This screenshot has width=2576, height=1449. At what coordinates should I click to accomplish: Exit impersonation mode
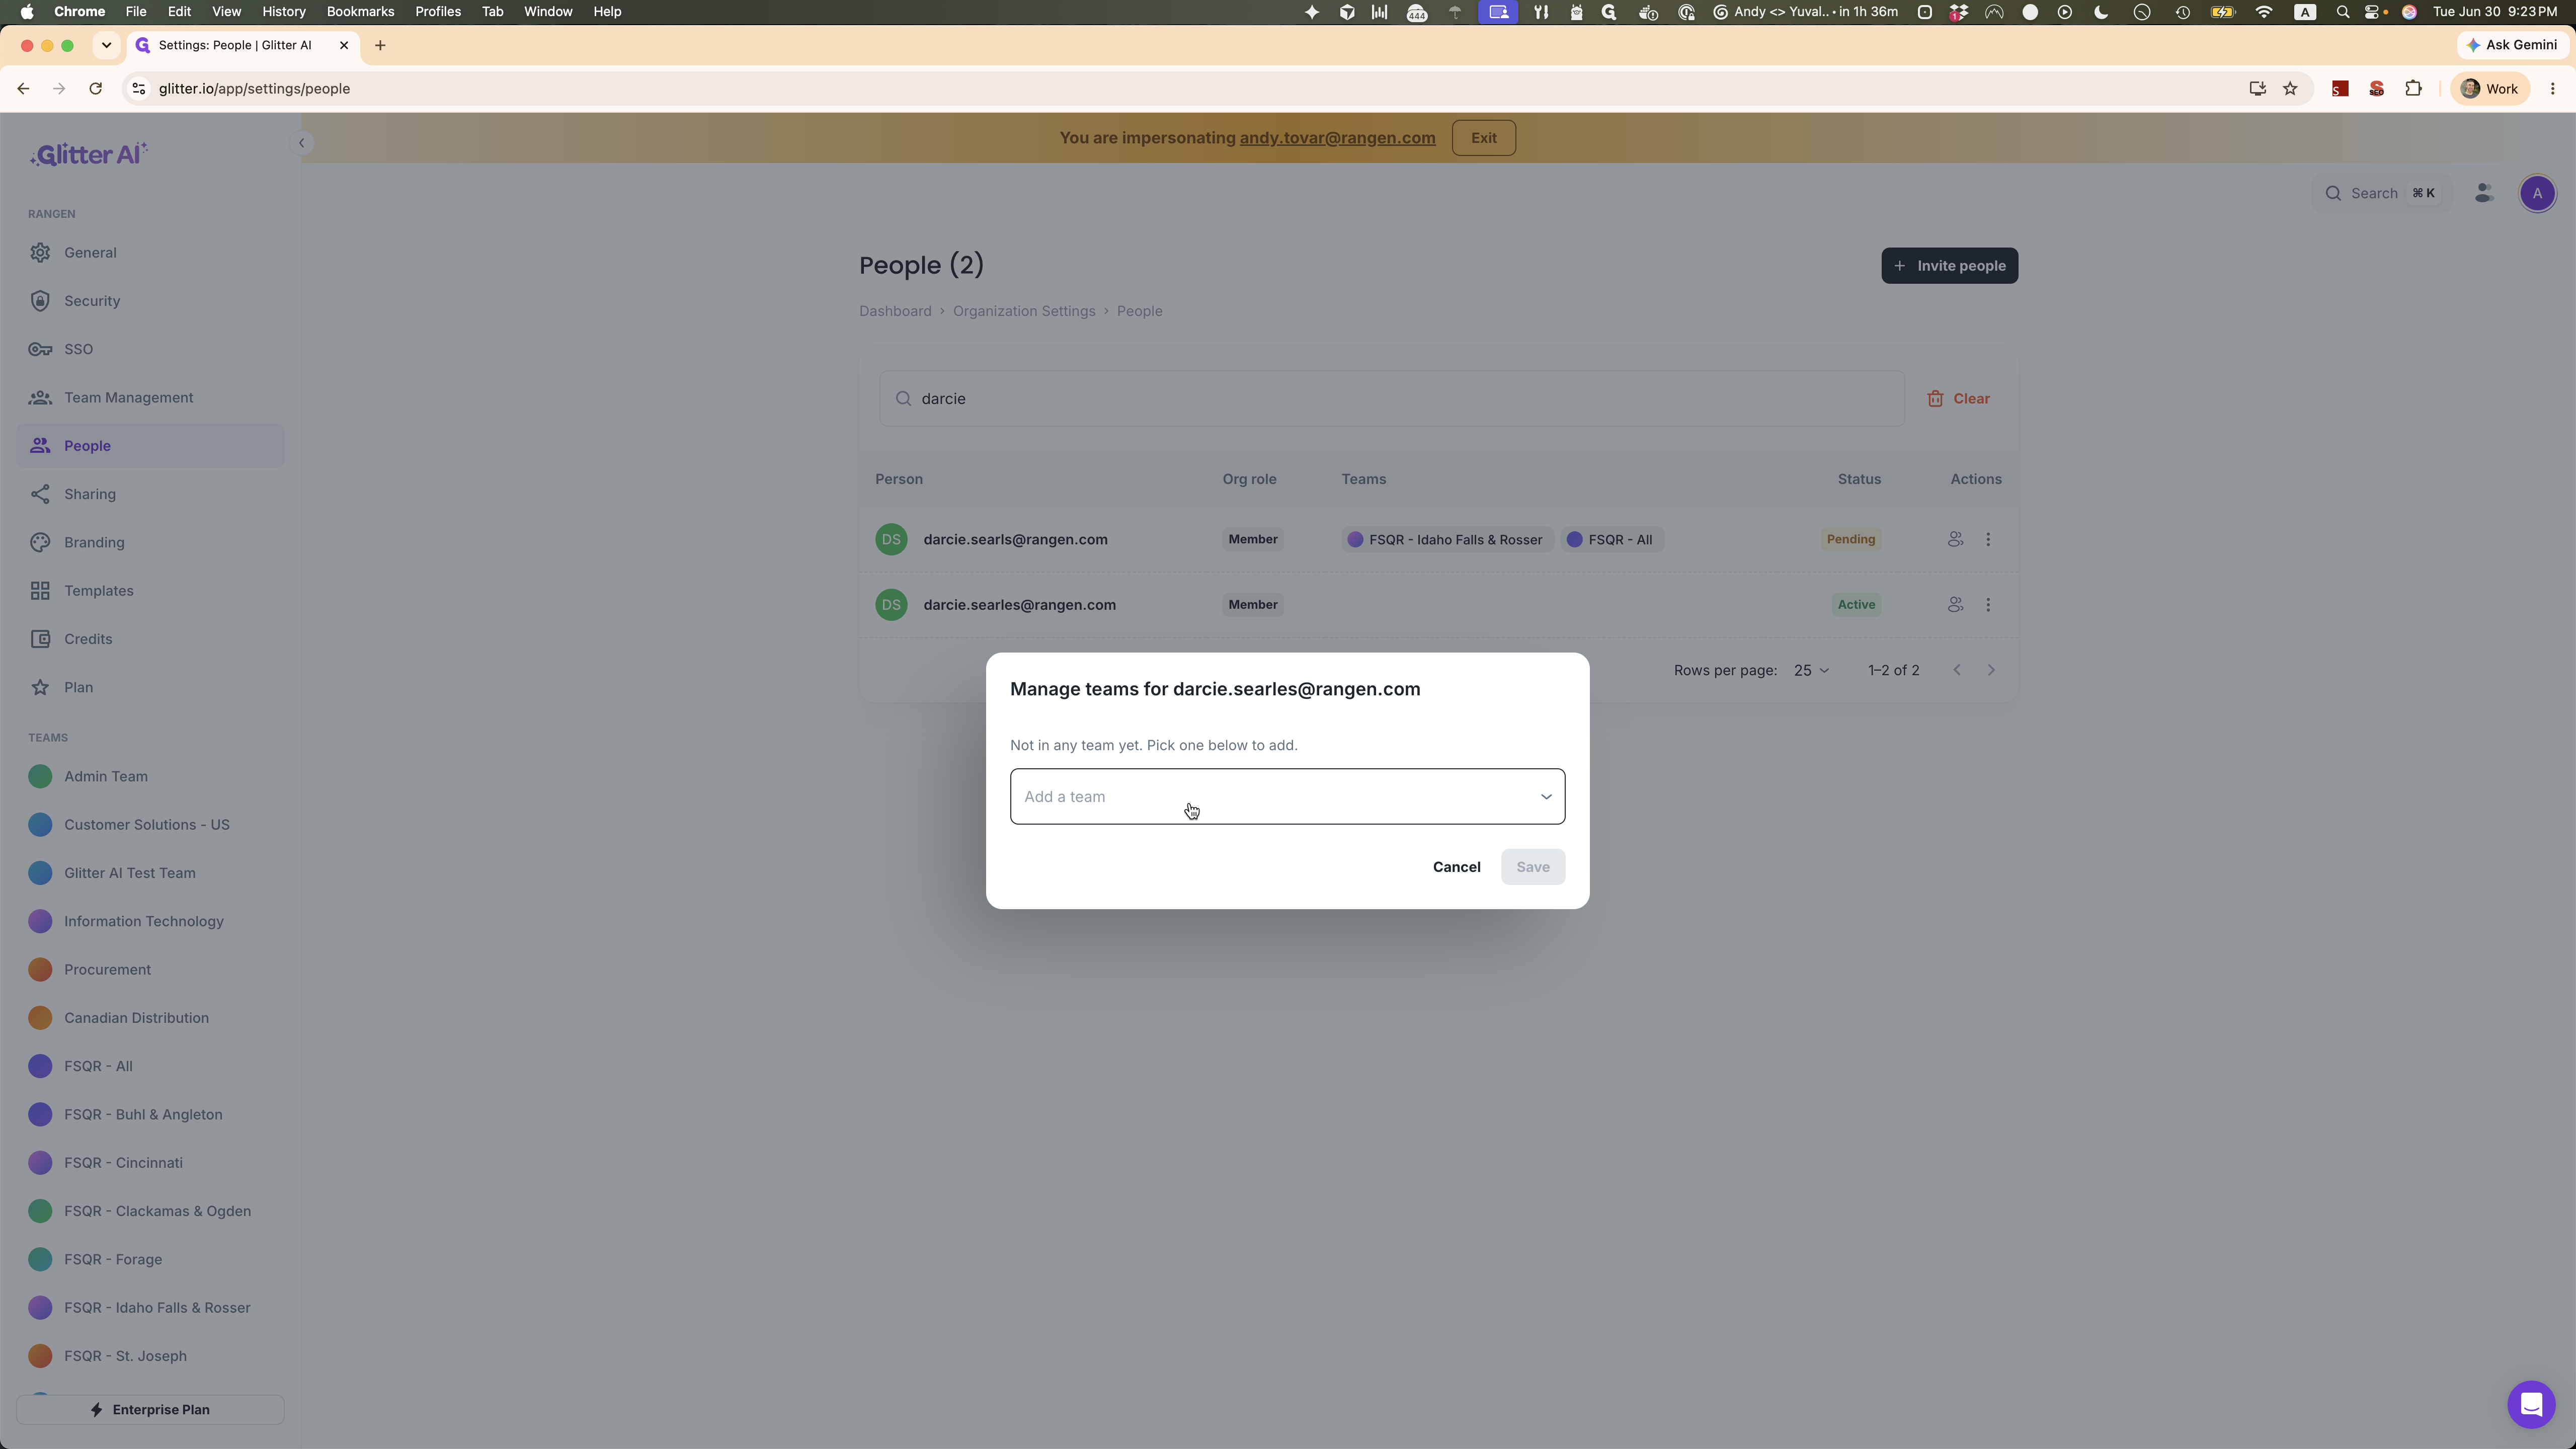tap(1483, 138)
